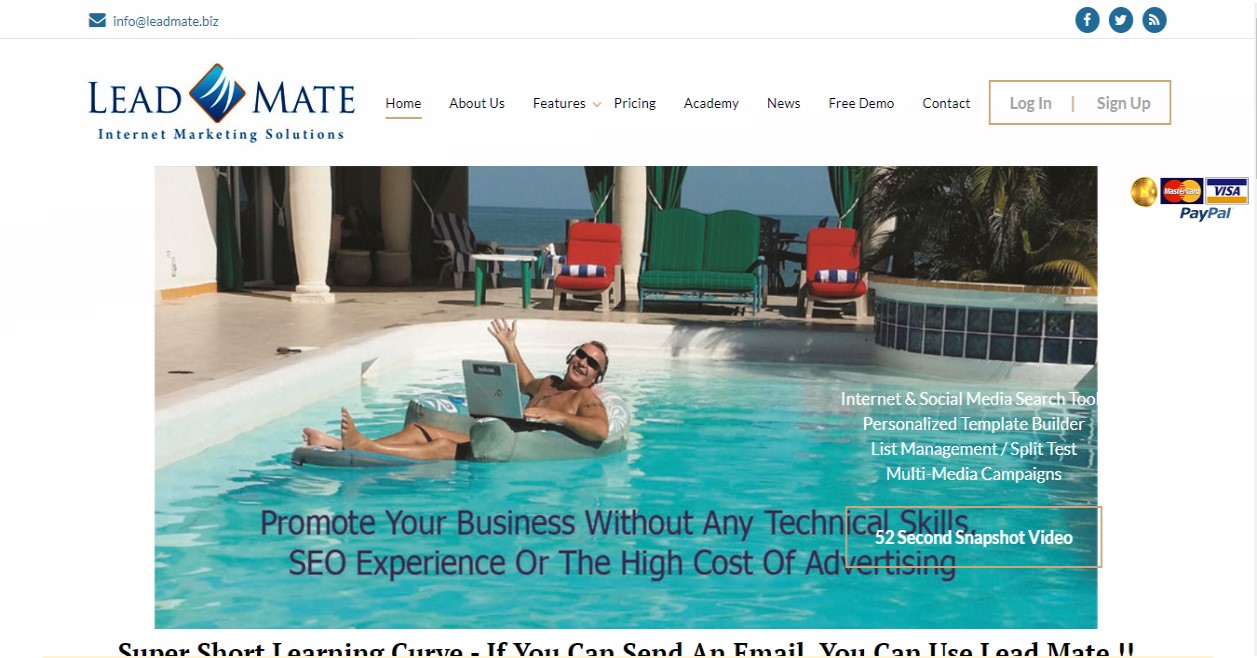Click the Log In button
Screen dimensions: 1257x658
click(1030, 103)
